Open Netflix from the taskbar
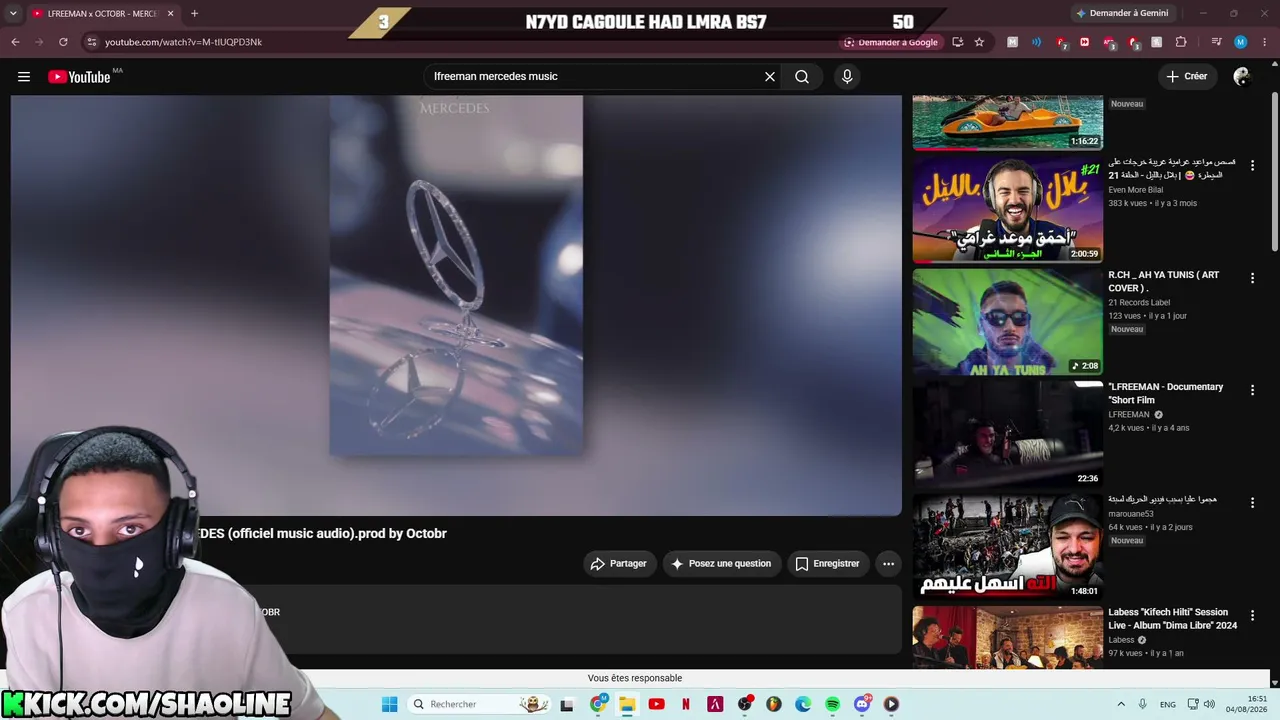Viewport: 1280px width, 720px height. coord(686,704)
